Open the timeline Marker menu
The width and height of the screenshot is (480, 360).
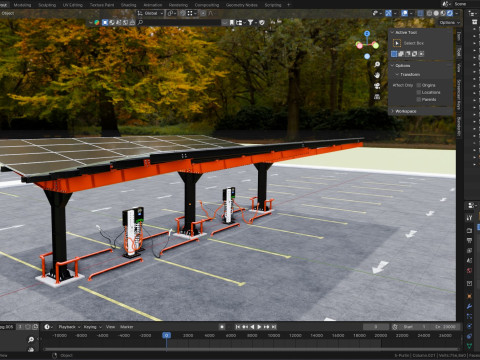pos(126,327)
